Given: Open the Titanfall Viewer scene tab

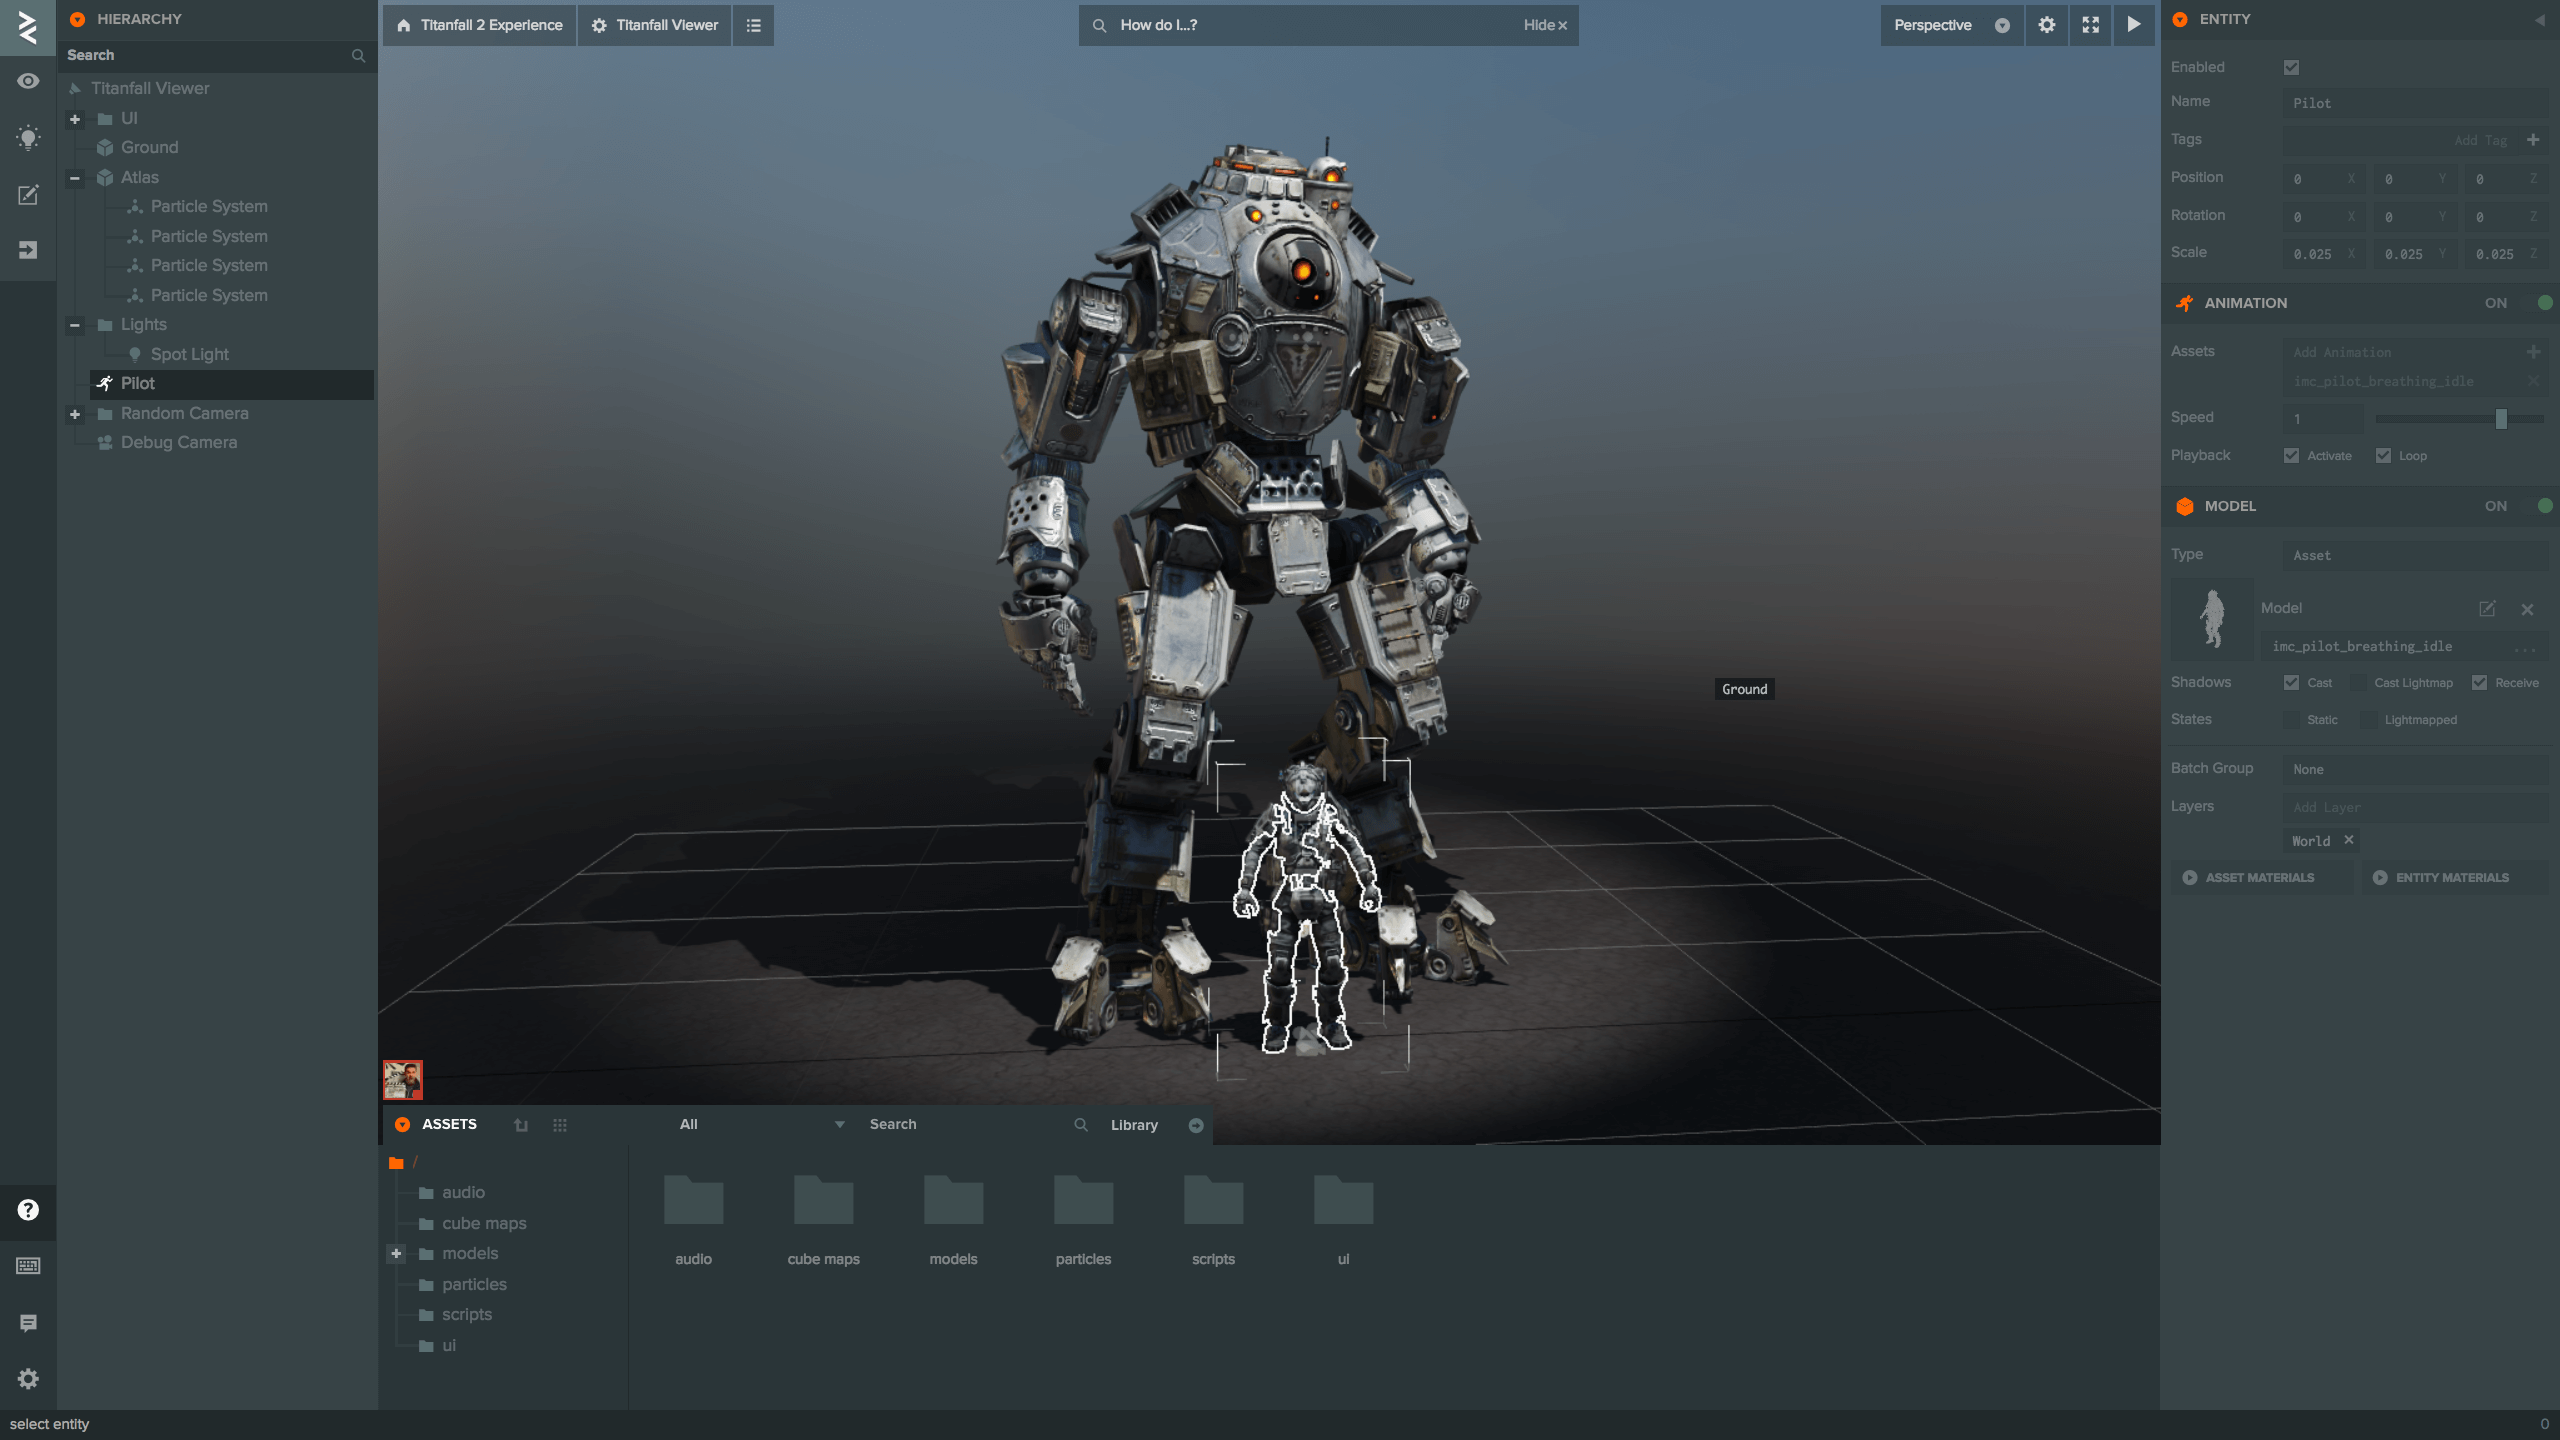Looking at the screenshot, I should [x=655, y=25].
